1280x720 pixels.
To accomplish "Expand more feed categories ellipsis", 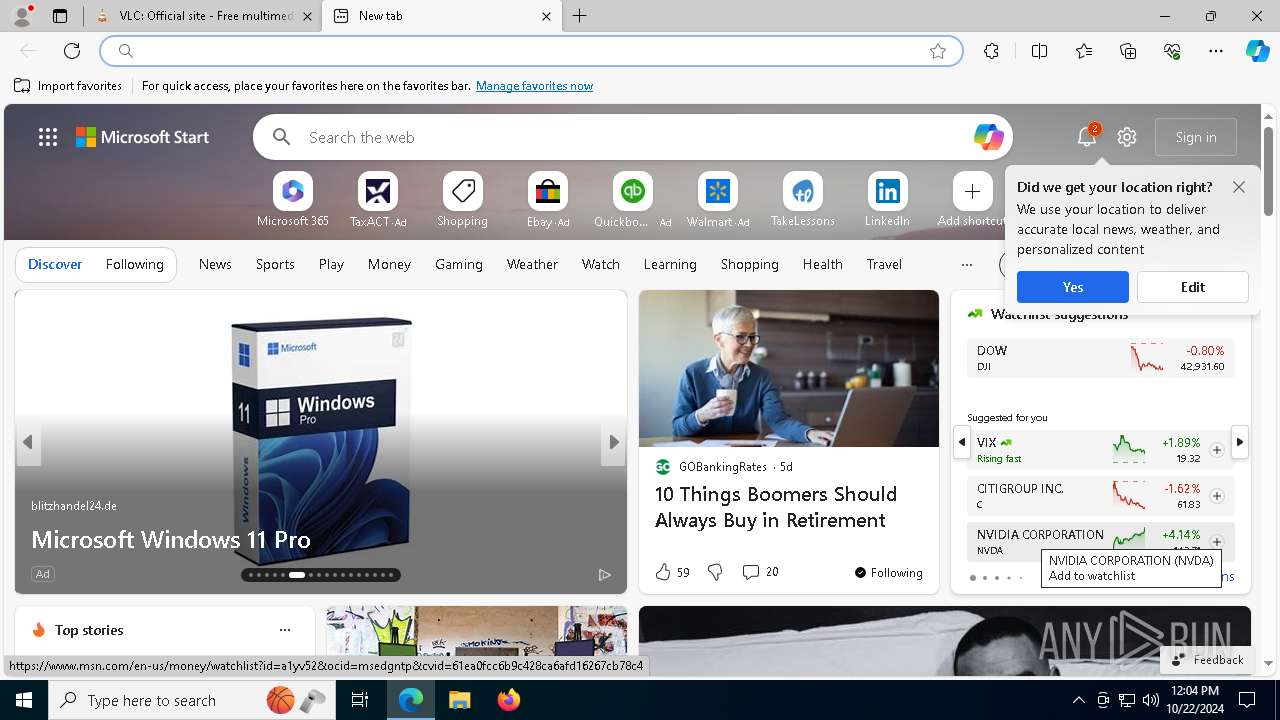I will click(x=966, y=265).
